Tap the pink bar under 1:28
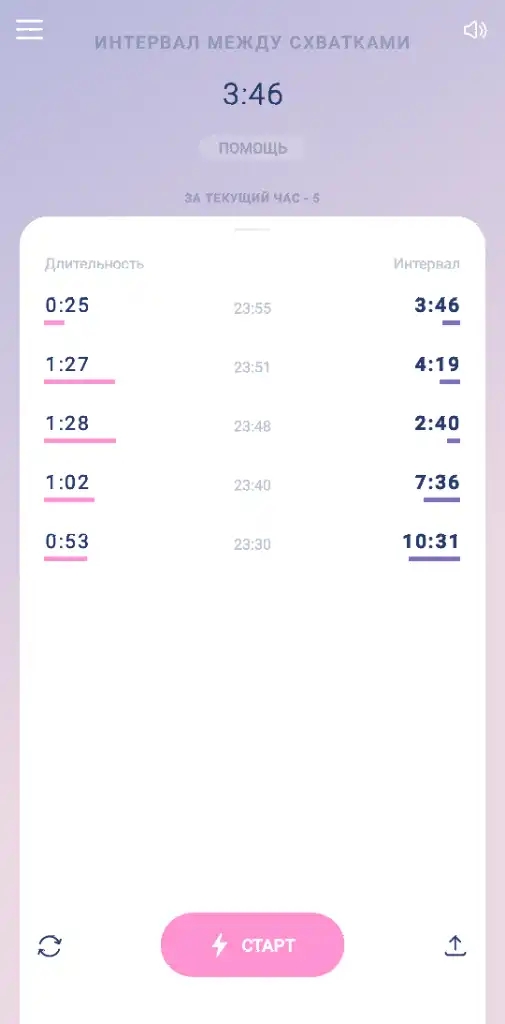The image size is (505, 1024). [80, 441]
